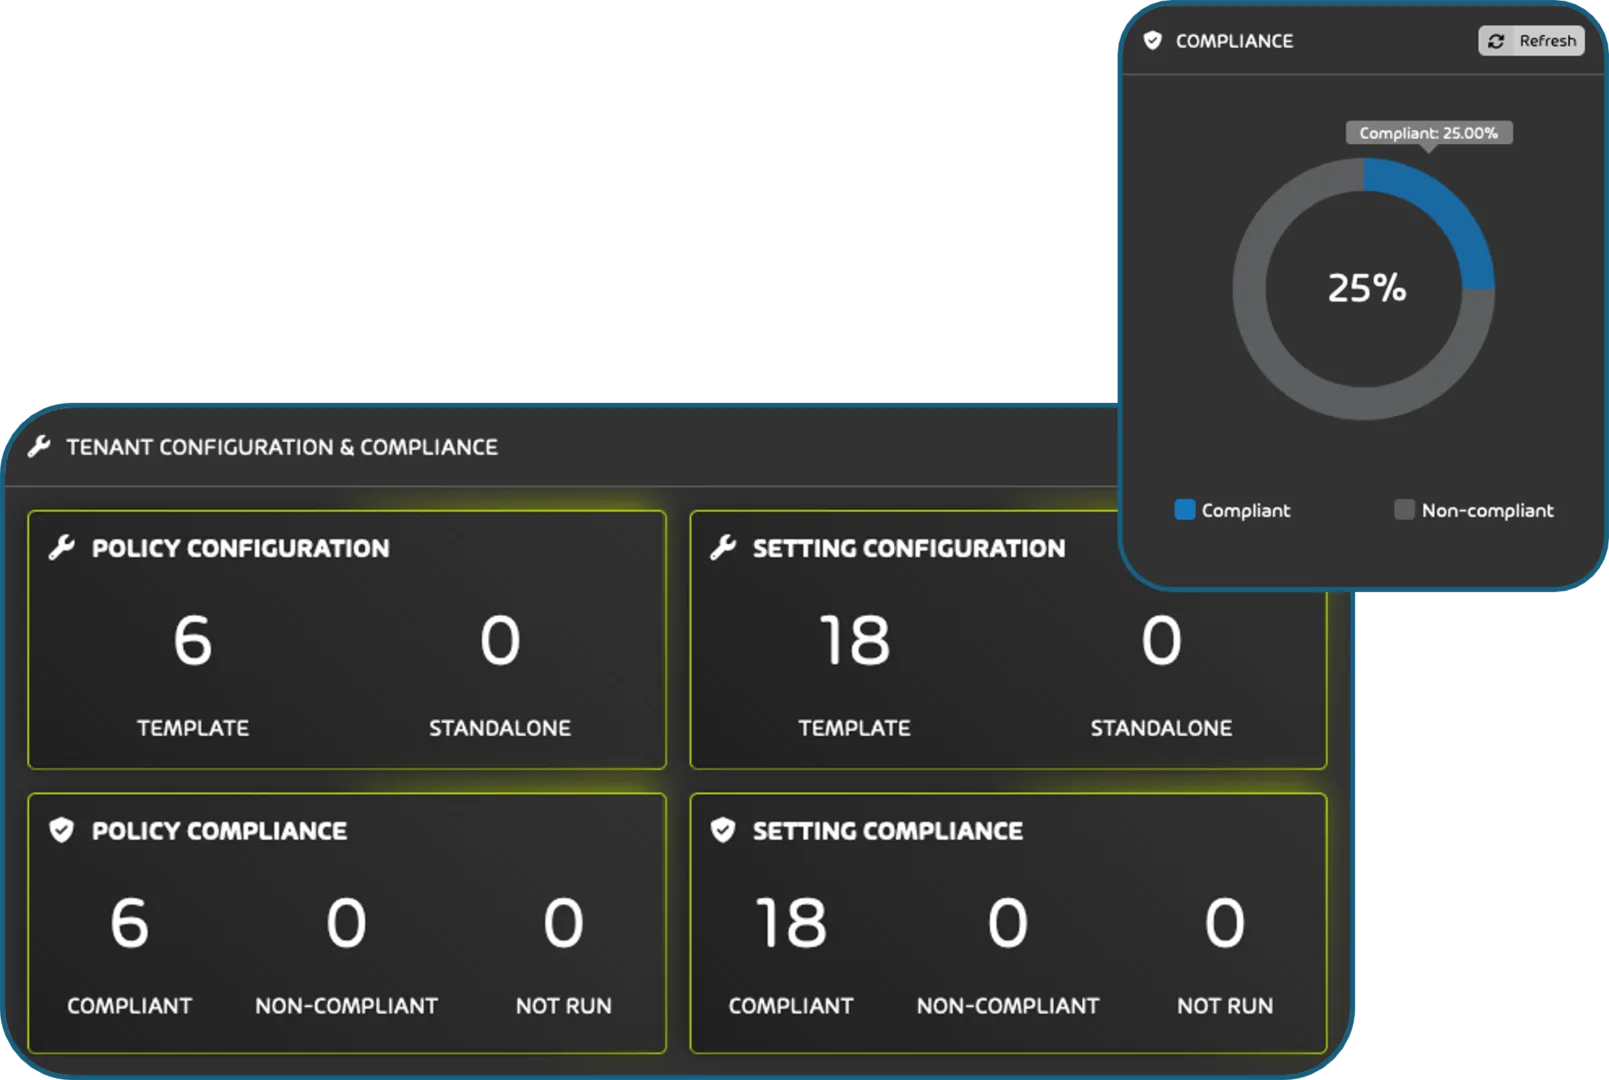The image size is (1609, 1080).
Task: Select the shield icon on Setting Compliance card
Action: click(722, 830)
